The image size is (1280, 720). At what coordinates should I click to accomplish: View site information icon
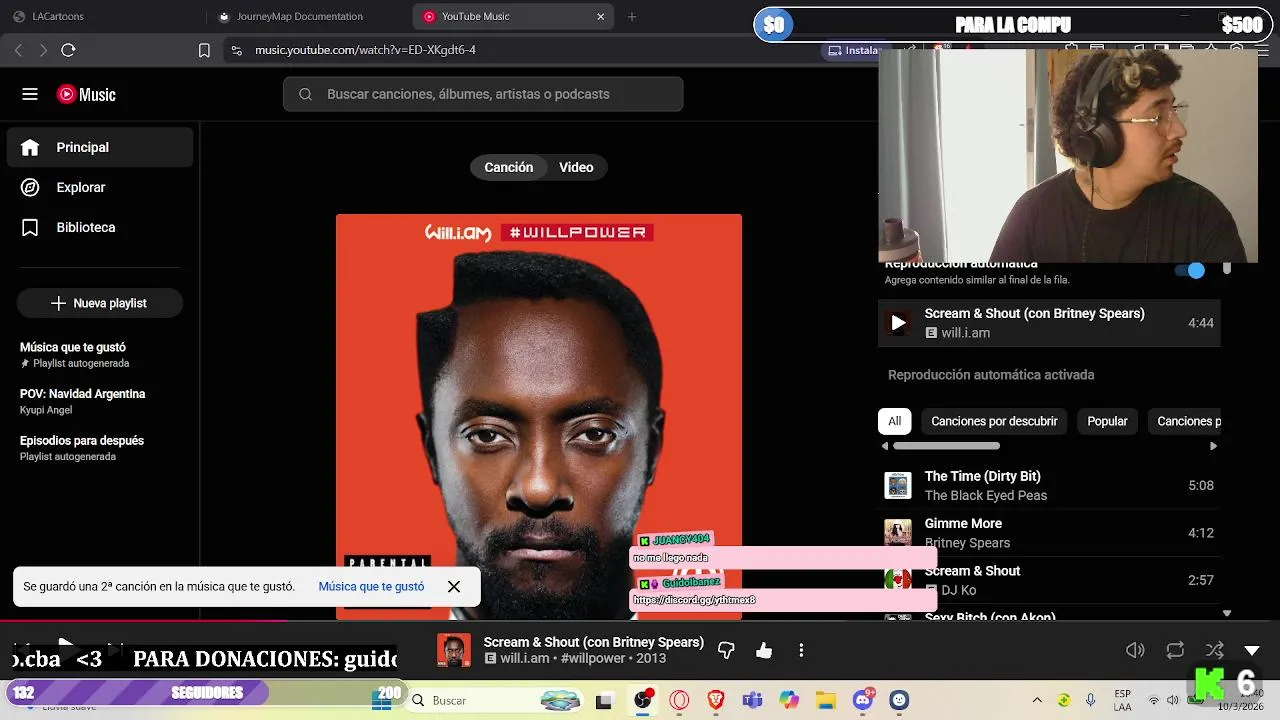(x=236, y=50)
